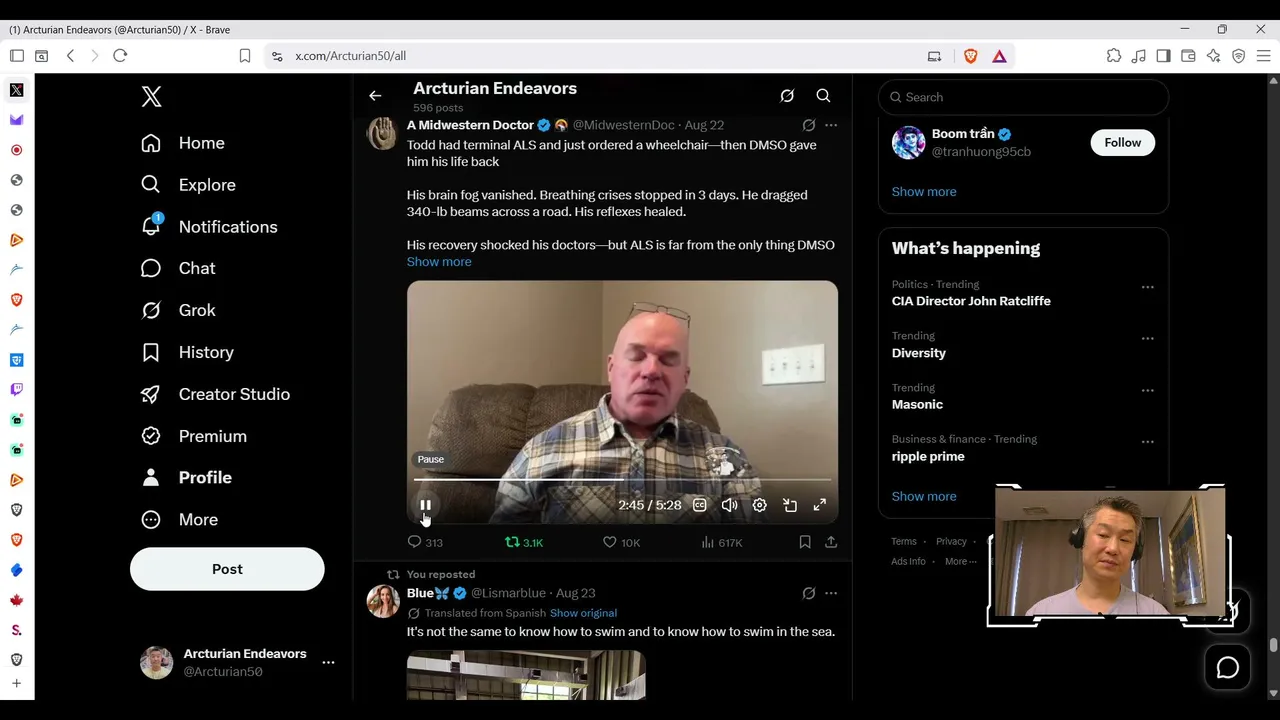Reply to the Midwestern Doctor post
Image resolution: width=1280 pixels, height=720 pixels.
point(425,542)
